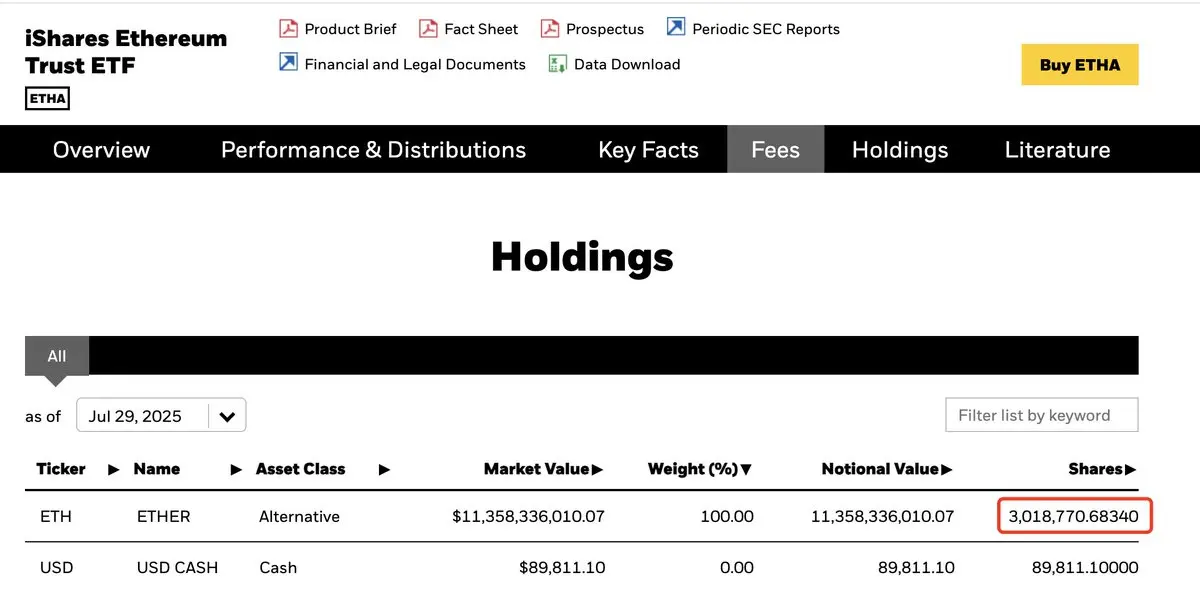Viewport: 1200px width, 614px height.
Task: Sort by the Name column arrow
Action: [x=237, y=469]
